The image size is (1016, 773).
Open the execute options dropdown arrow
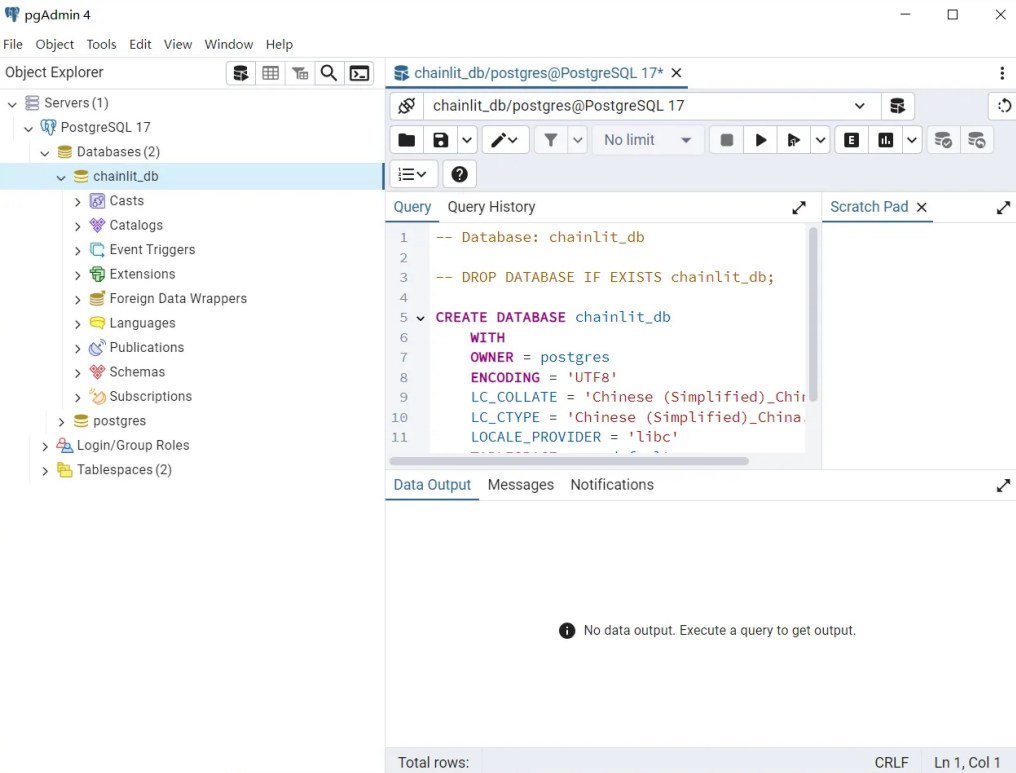pyautogui.click(x=820, y=140)
